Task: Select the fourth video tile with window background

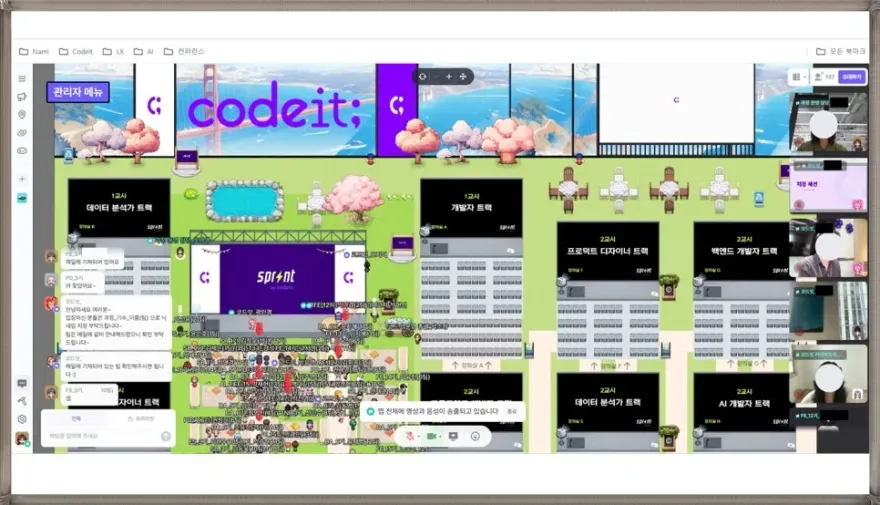Action: [829, 310]
